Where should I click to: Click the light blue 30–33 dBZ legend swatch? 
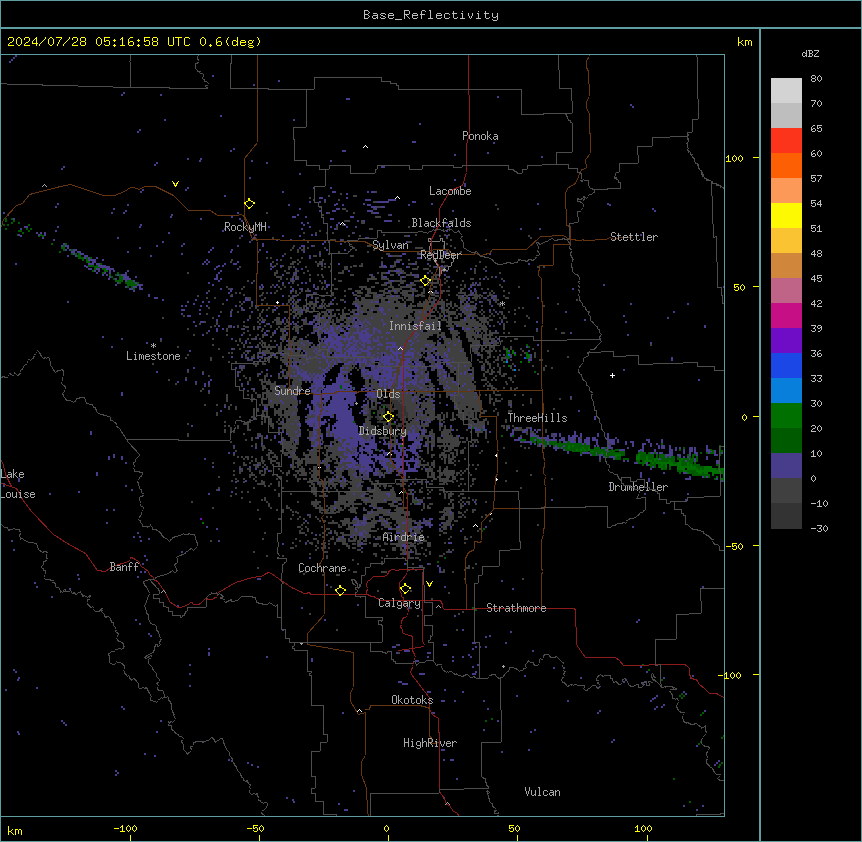pyautogui.click(x=786, y=391)
